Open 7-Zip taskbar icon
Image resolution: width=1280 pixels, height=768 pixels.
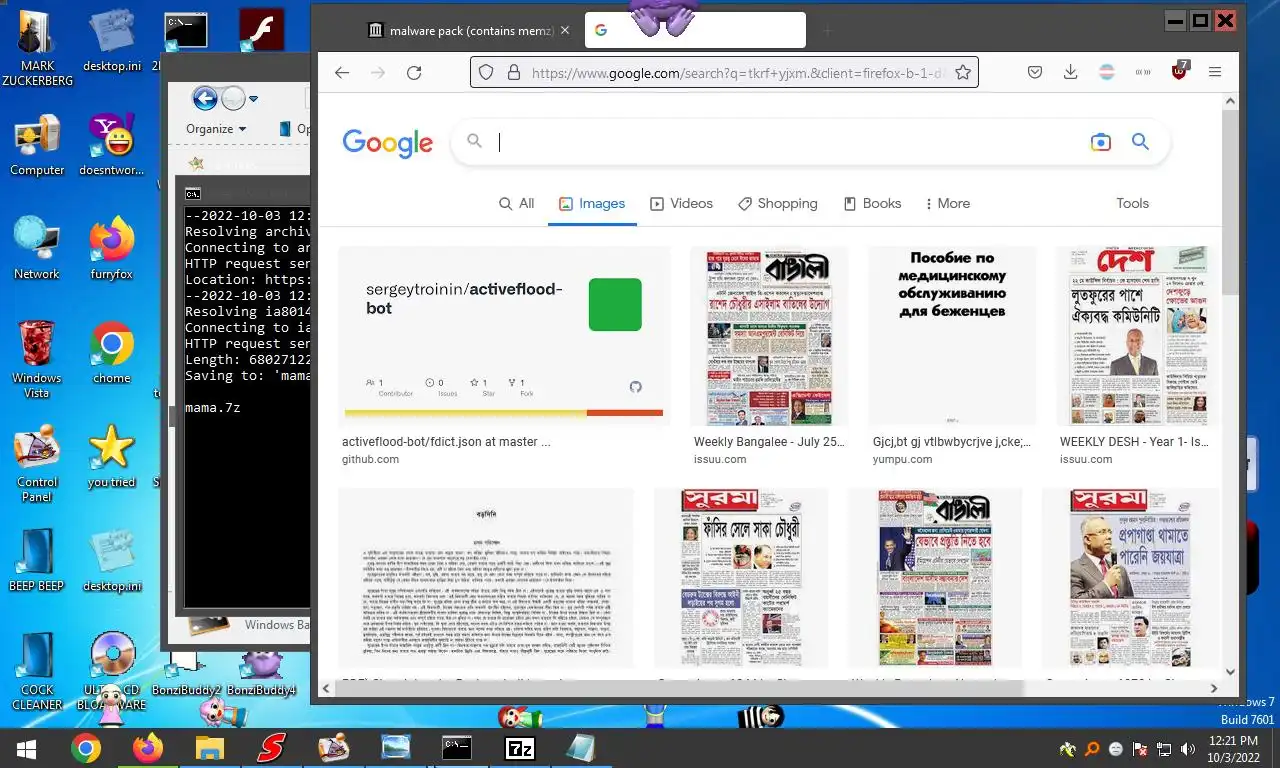coord(520,748)
